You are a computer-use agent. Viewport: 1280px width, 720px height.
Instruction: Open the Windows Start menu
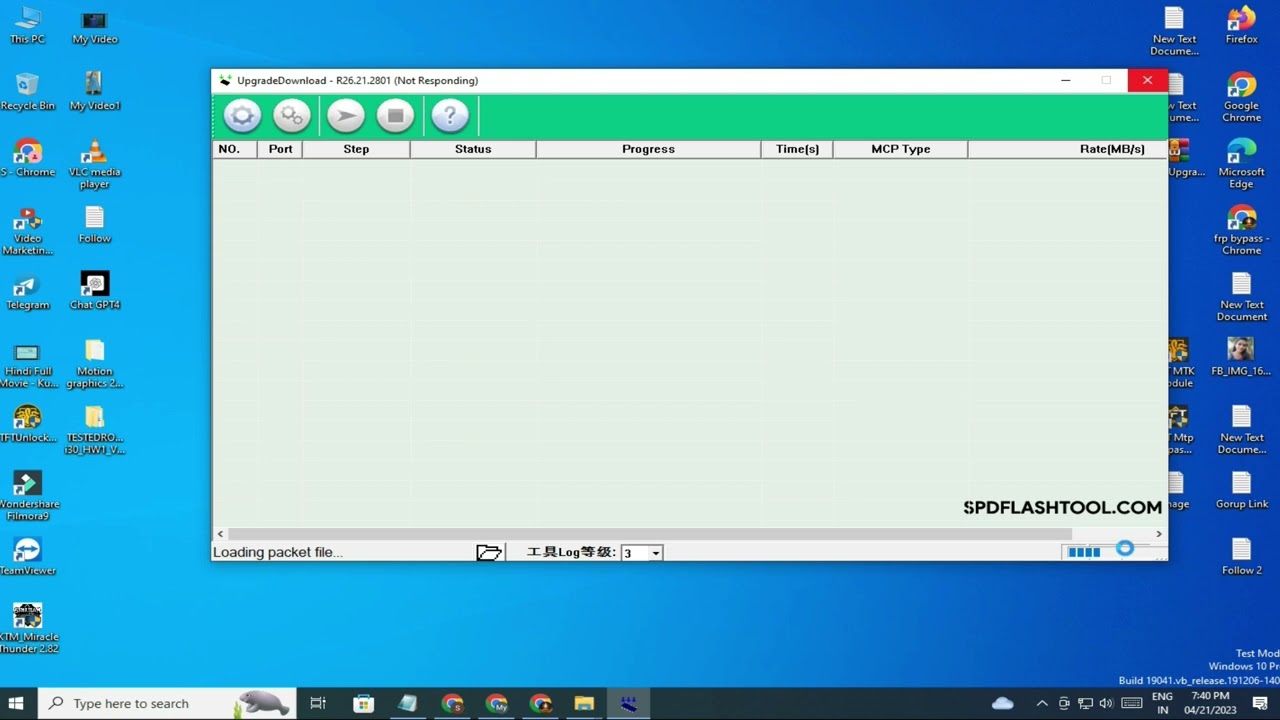point(16,704)
